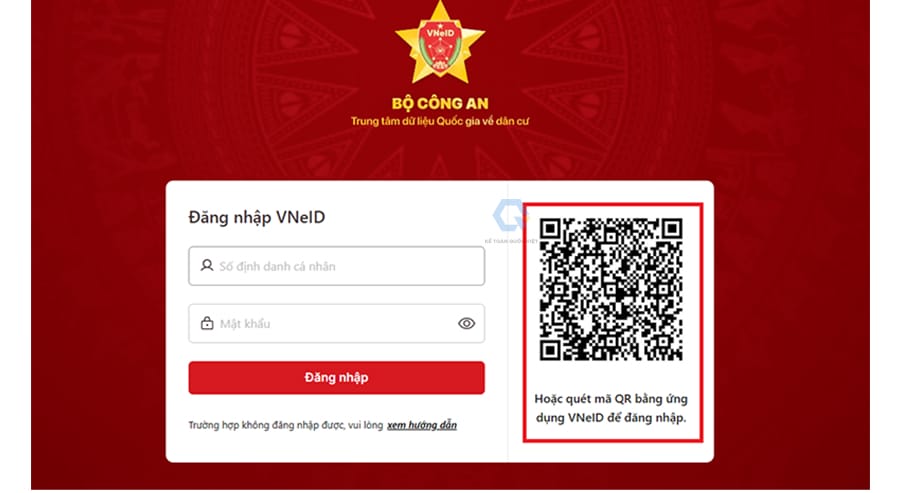The height and width of the screenshot is (493, 900).
Task: Click the BỘ CÔNG AN title
Action: [440, 104]
